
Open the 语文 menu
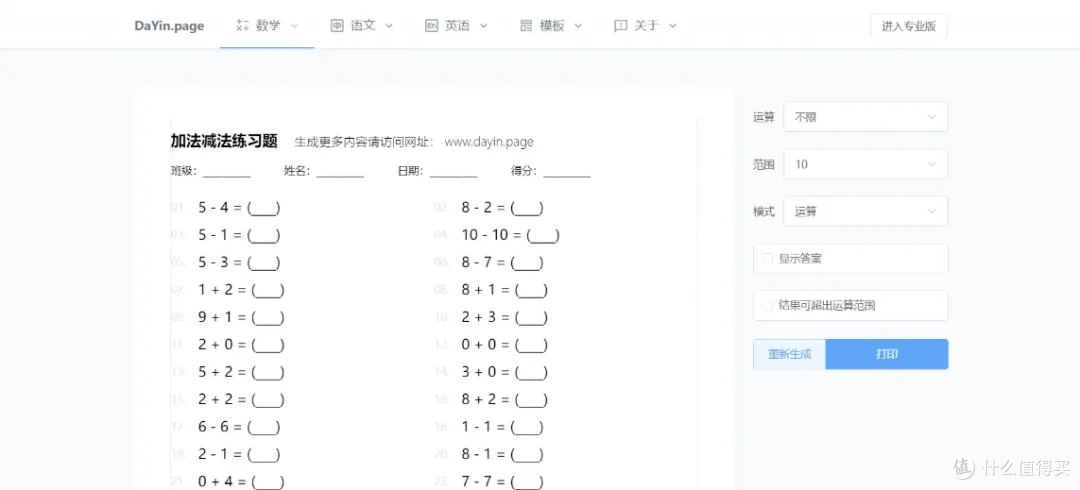pyautogui.click(x=363, y=26)
